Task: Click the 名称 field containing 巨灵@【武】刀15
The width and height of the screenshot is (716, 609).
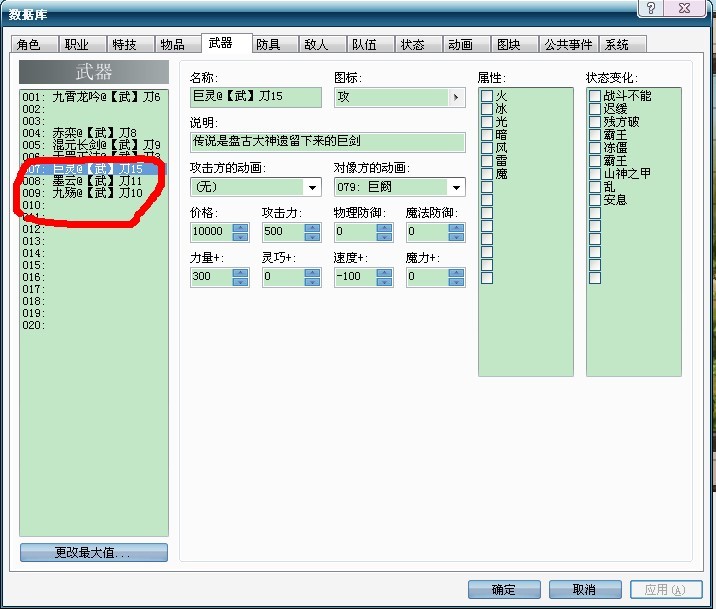Action: pos(256,97)
